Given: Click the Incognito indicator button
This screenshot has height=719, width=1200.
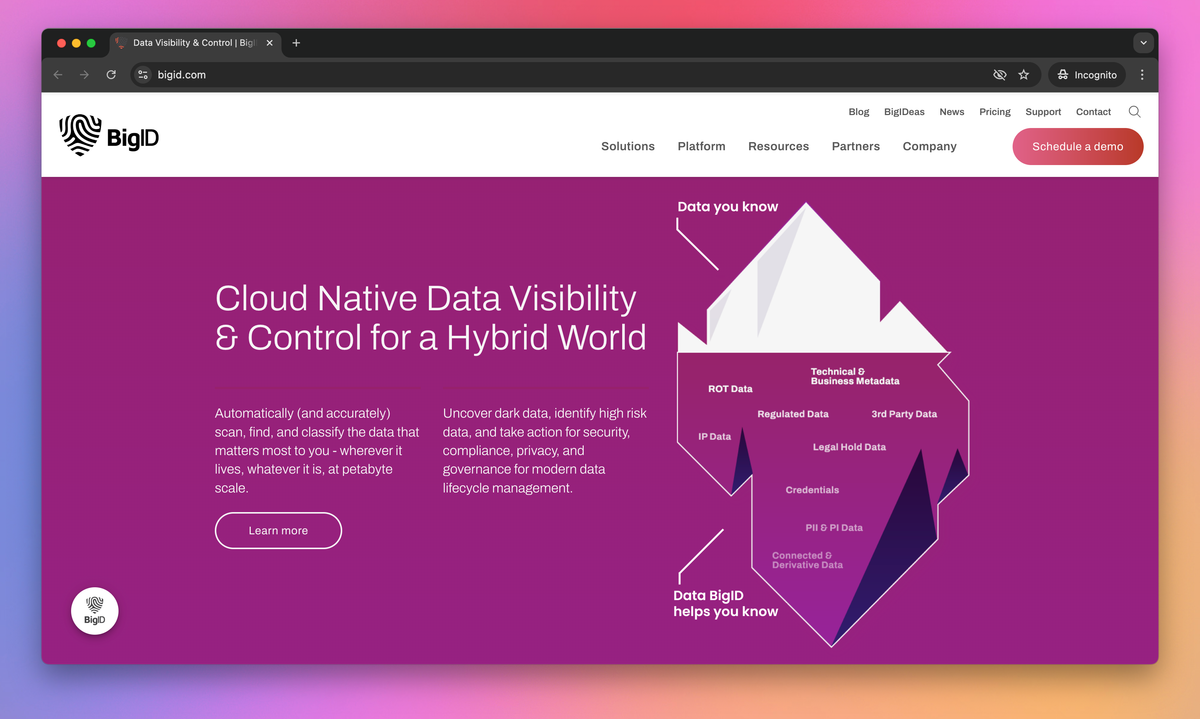Looking at the screenshot, I should [1086, 75].
